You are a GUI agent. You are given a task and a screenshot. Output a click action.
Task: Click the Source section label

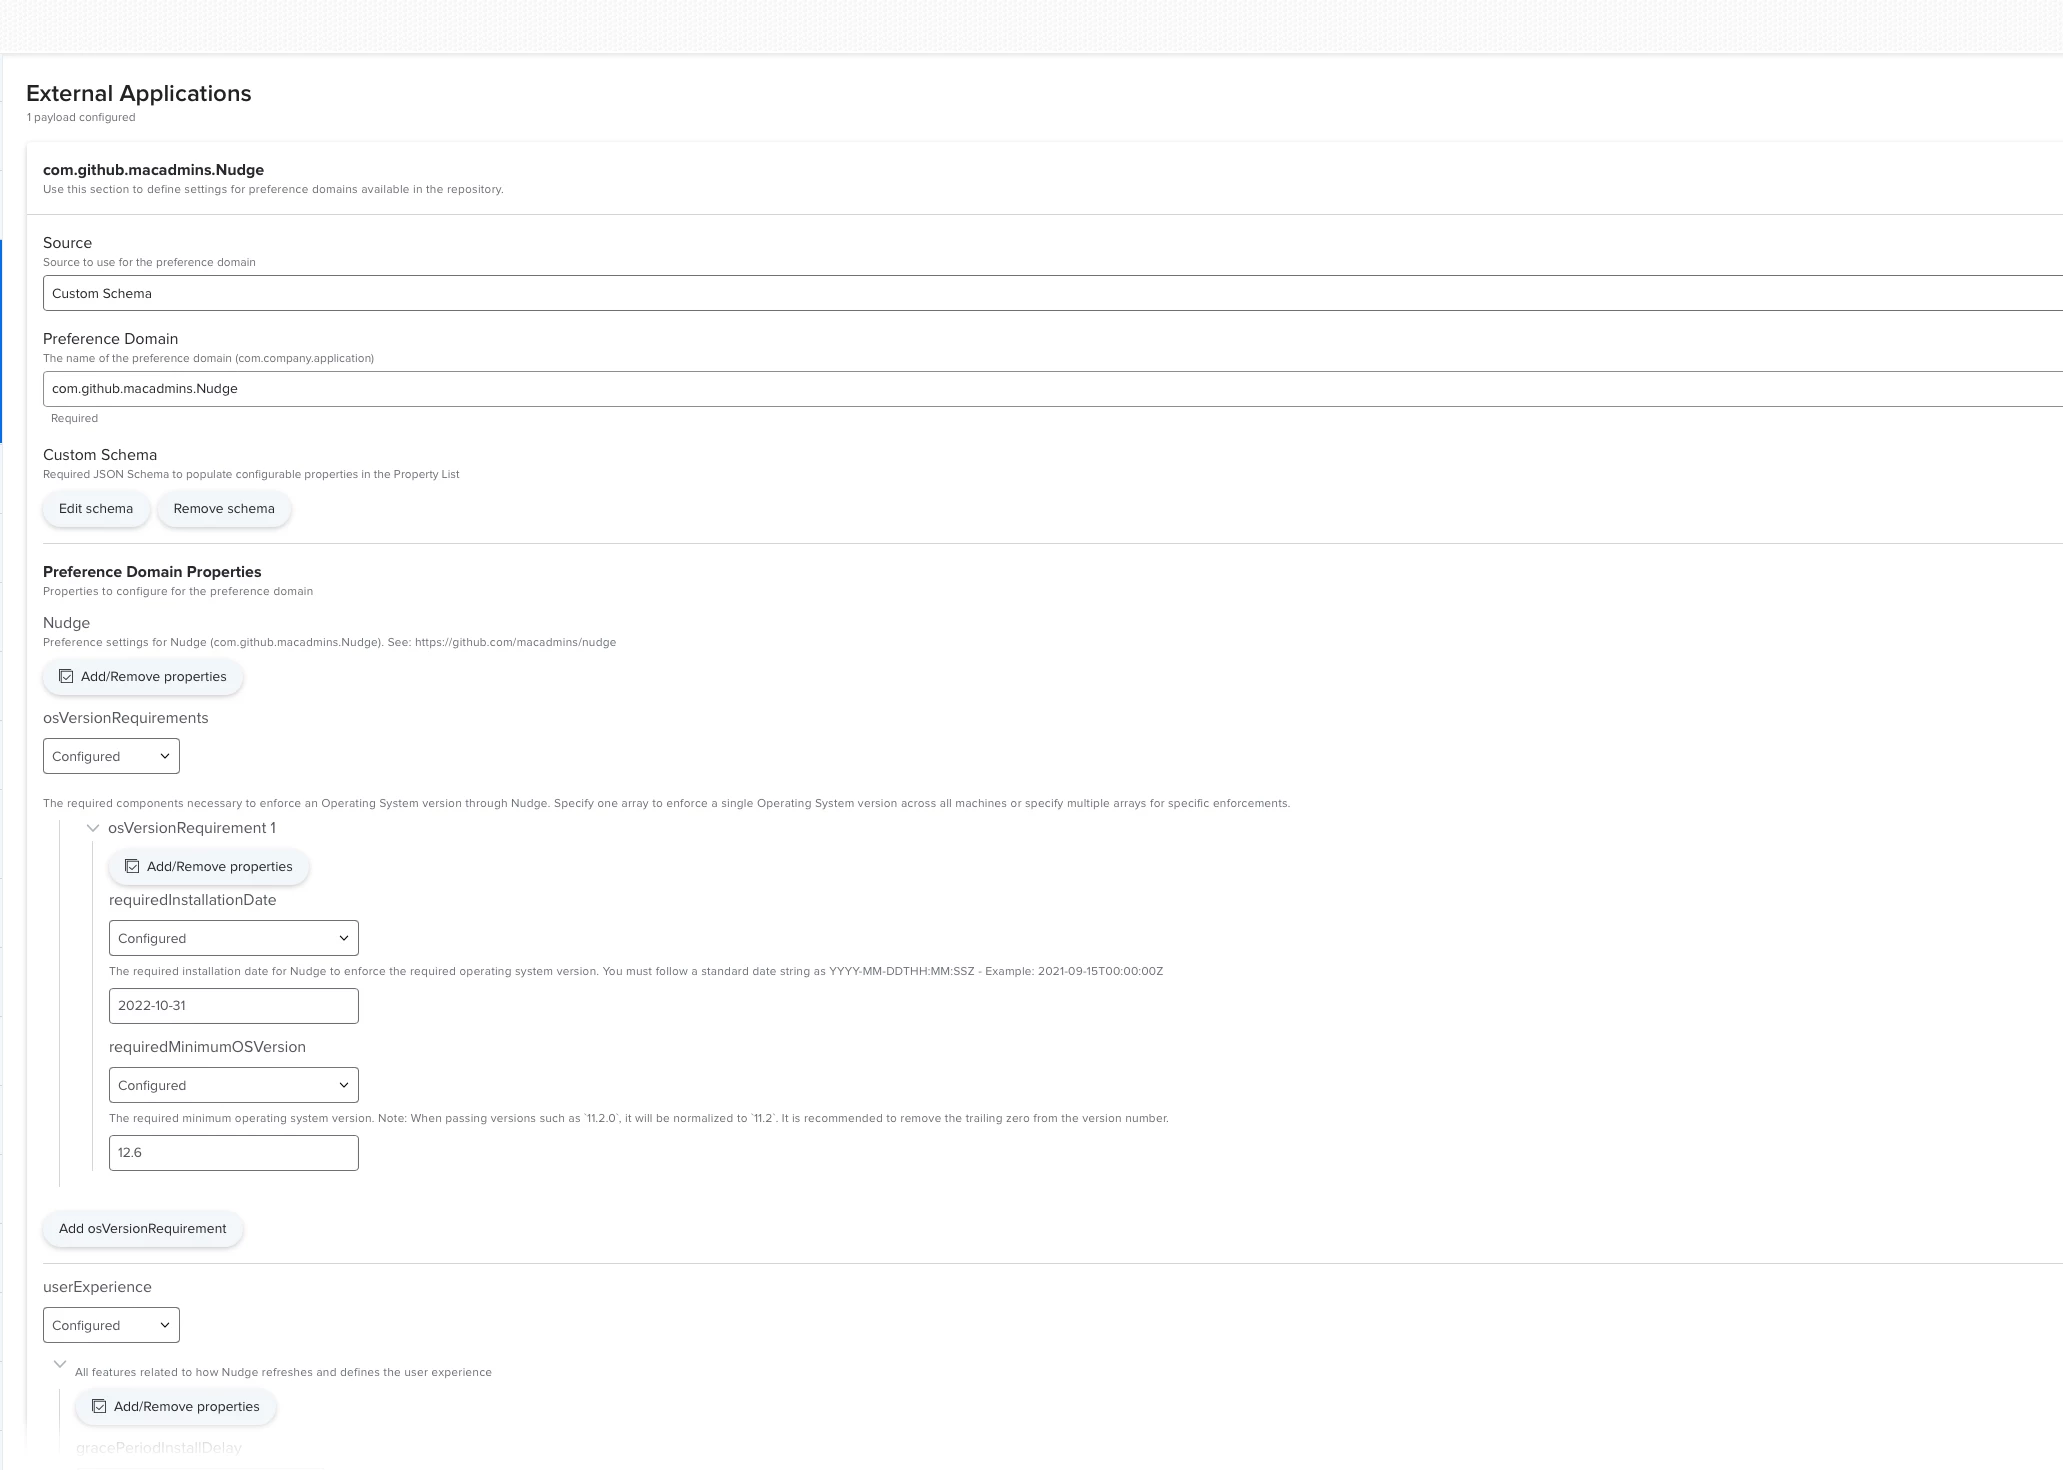coord(67,243)
